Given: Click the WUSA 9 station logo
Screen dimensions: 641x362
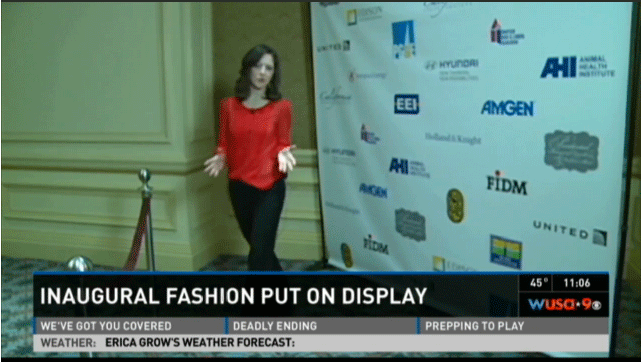Looking at the screenshot, I should click(564, 304).
